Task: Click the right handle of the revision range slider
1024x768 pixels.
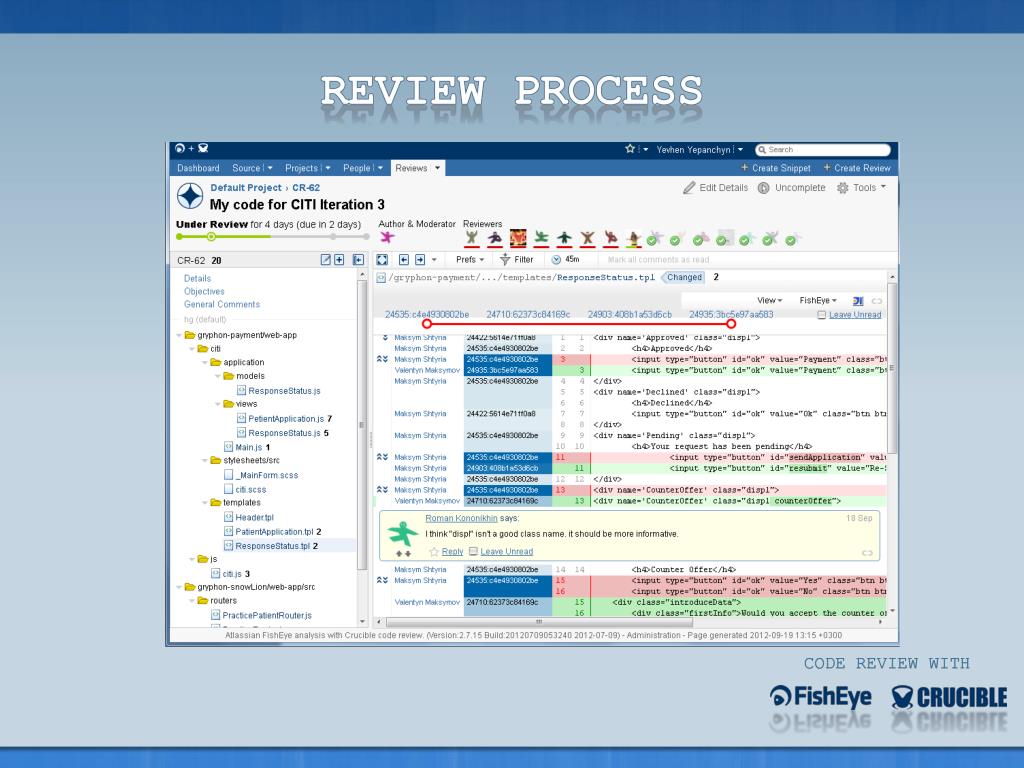Action: [731, 323]
